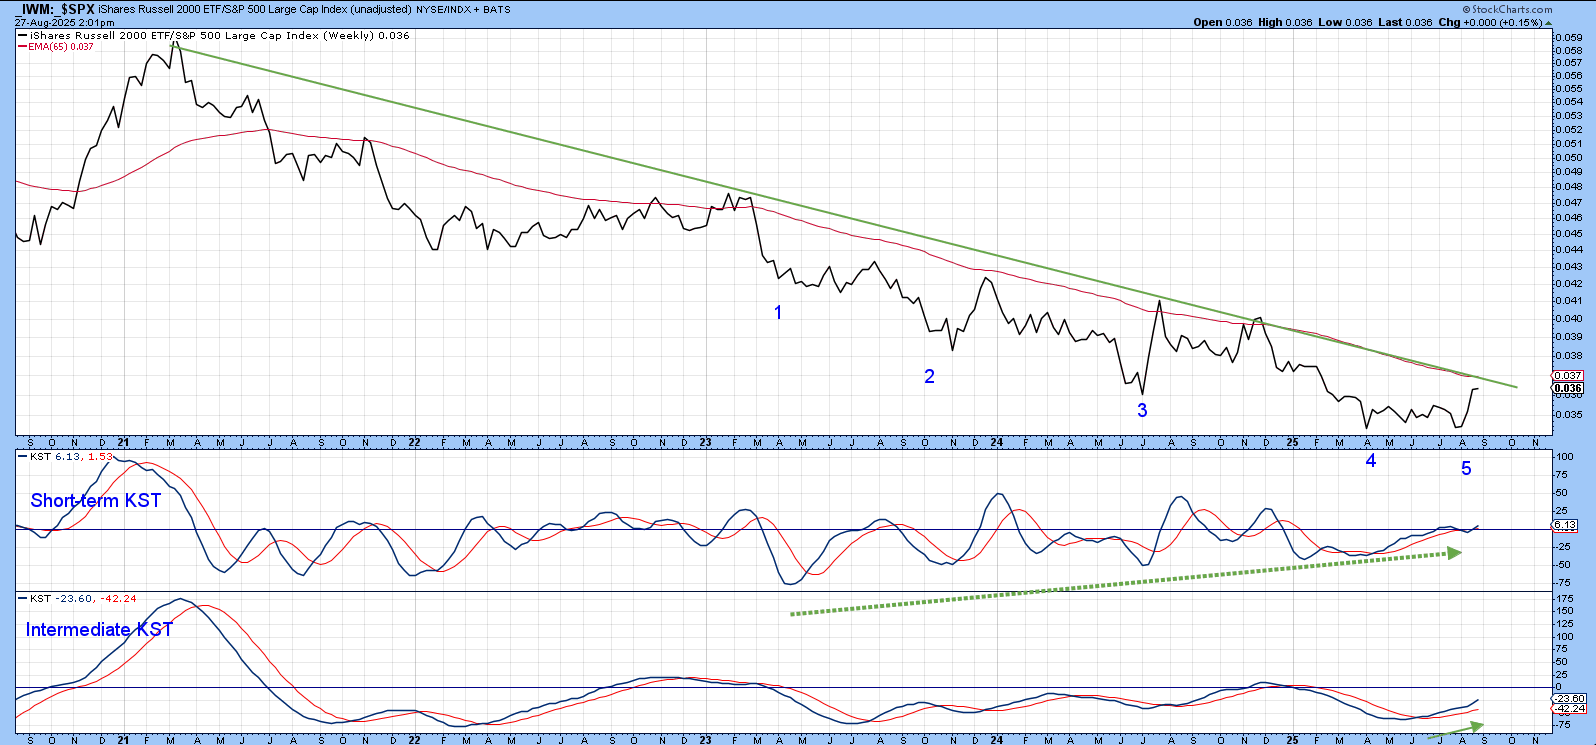Screen dimensions: 1596x745
Task: Click the year 23 marker on price time axis
Action: point(705,442)
